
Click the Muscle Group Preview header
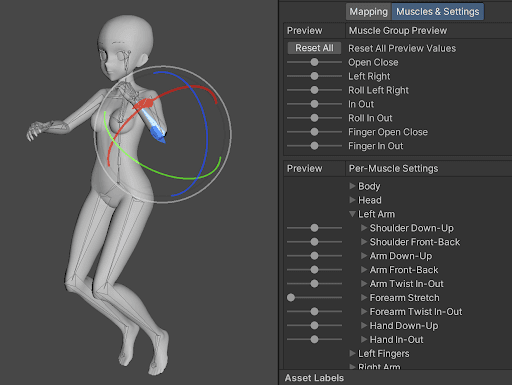pos(398,31)
